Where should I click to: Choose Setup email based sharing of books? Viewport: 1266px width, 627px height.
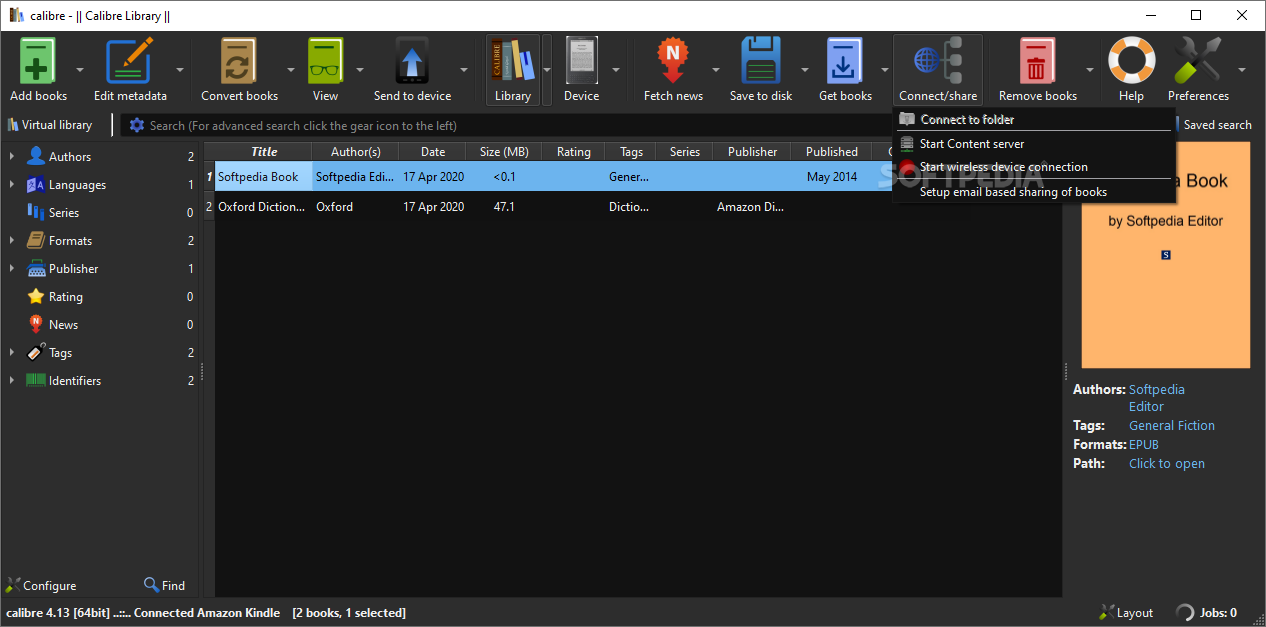(1033, 192)
